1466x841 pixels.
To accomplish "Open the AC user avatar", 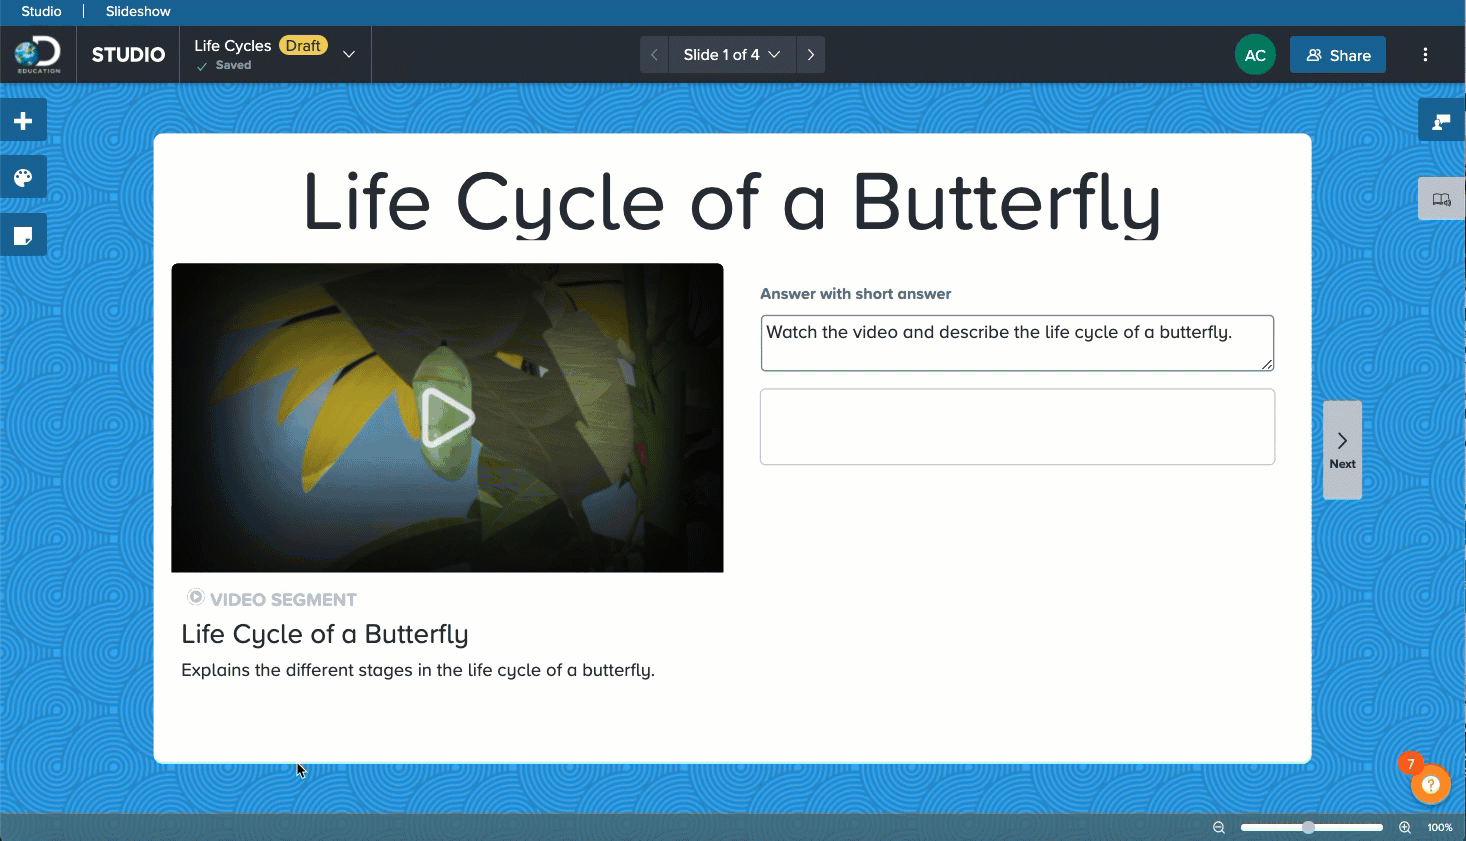I will 1255,55.
